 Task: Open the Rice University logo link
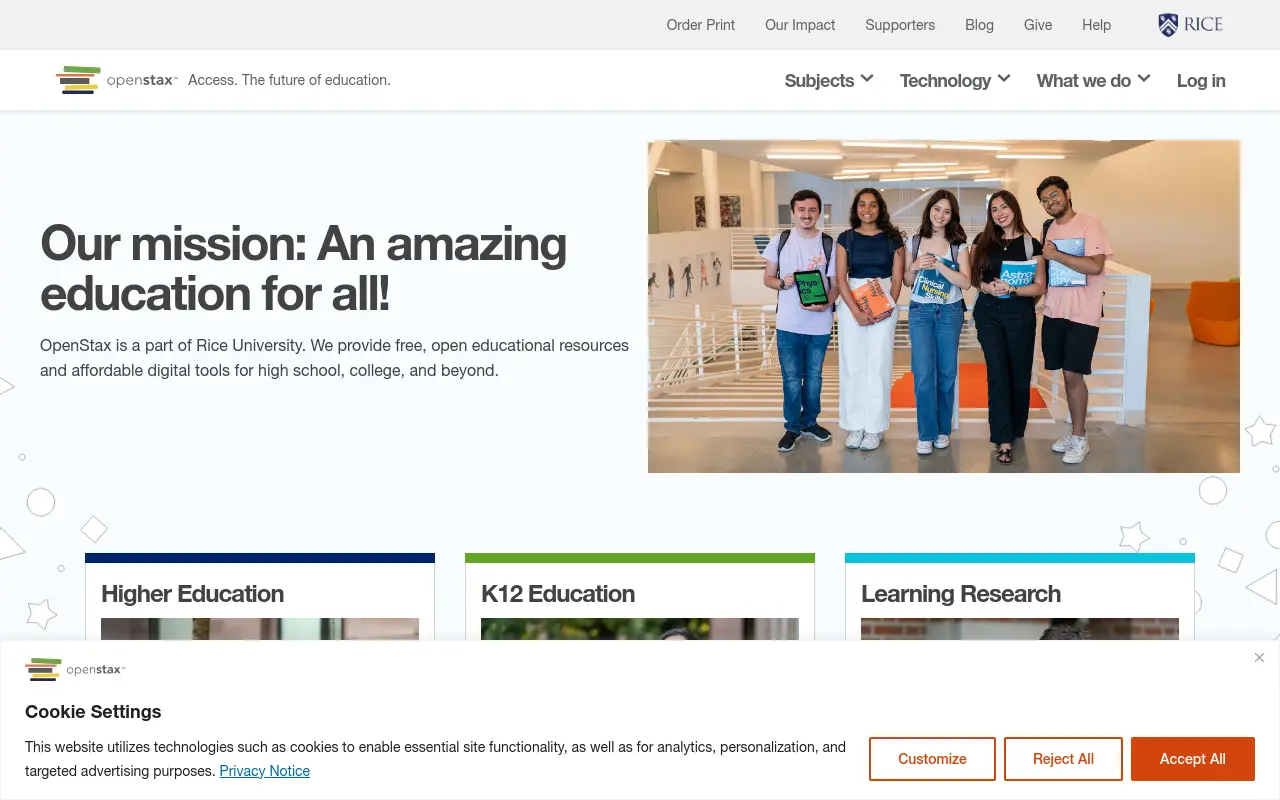coord(1190,25)
